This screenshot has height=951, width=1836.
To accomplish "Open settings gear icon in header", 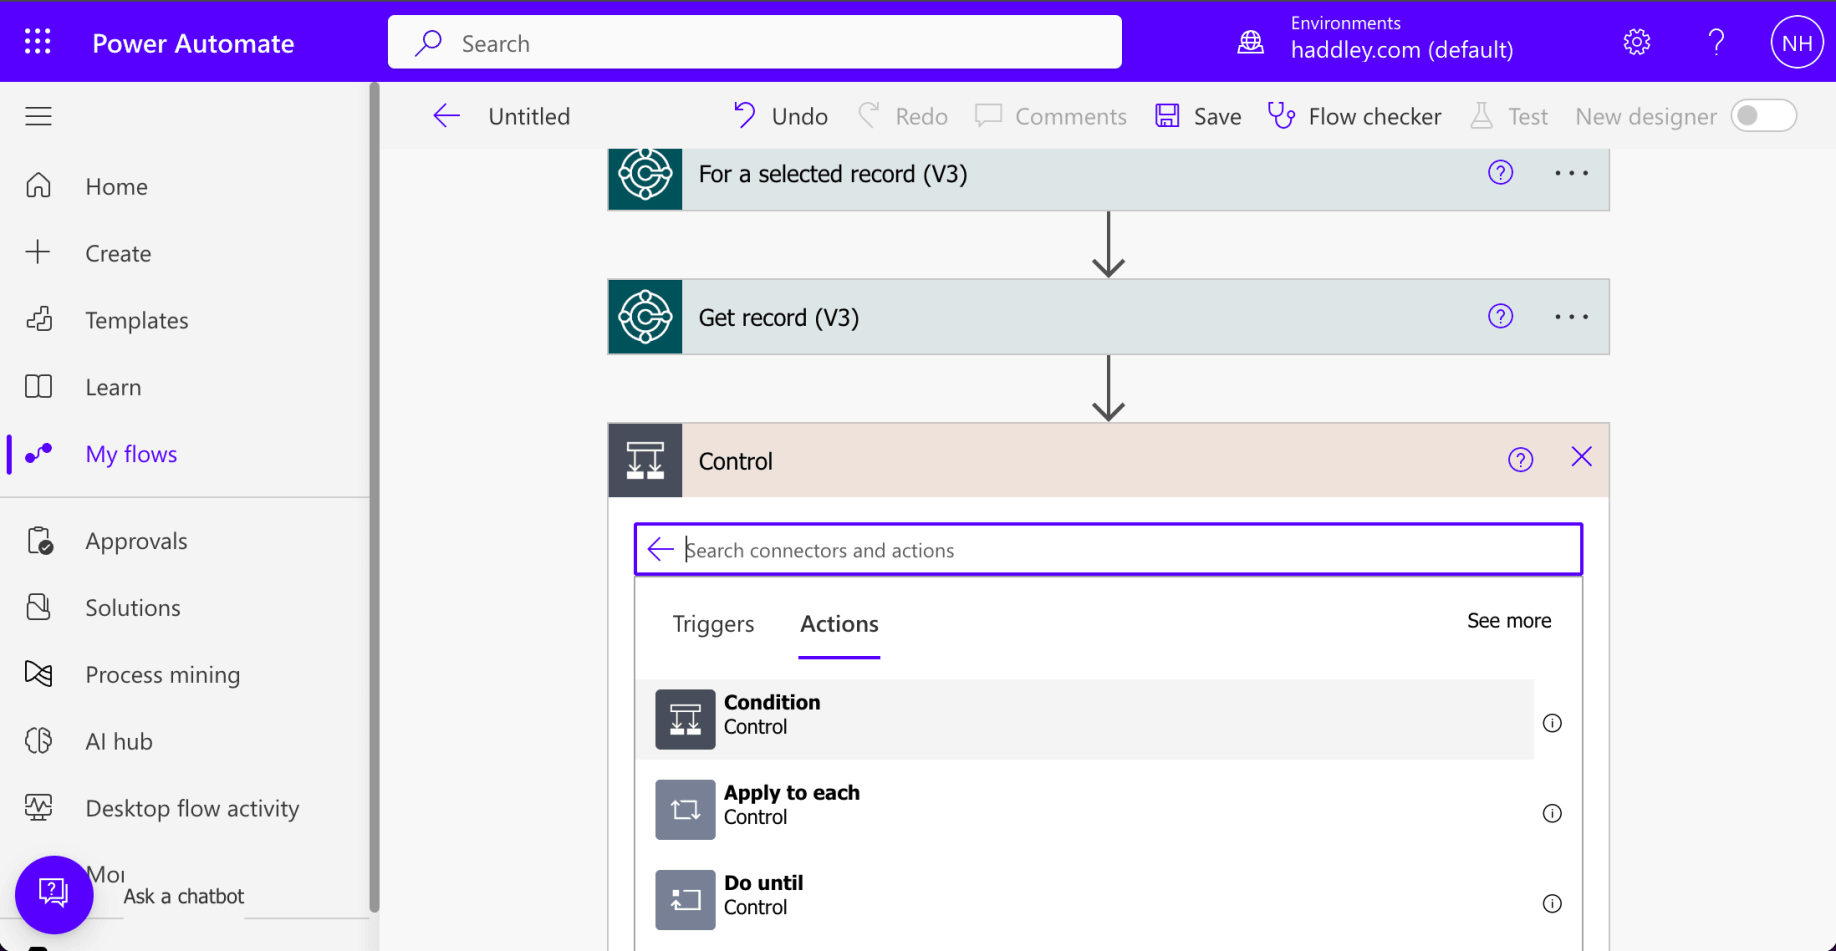I will [x=1636, y=42].
